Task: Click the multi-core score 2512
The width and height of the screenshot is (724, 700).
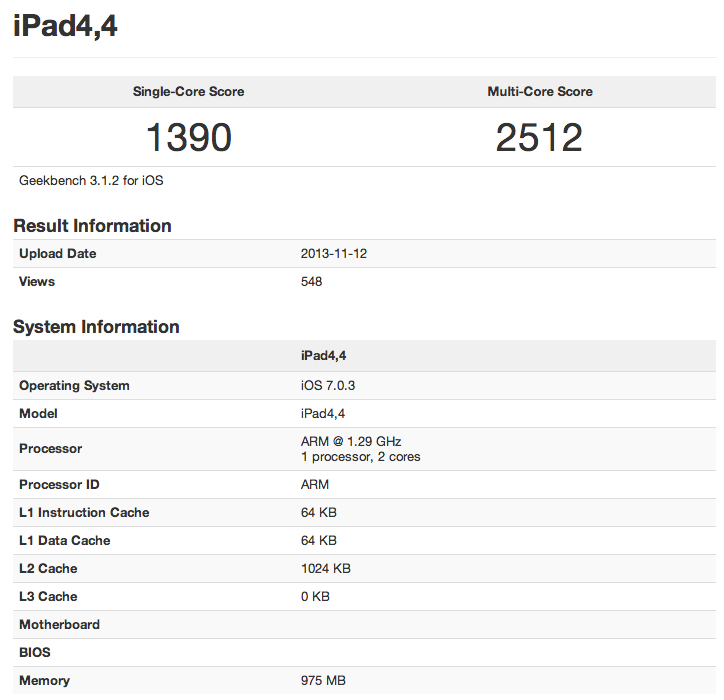Action: pyautogui.click(x=539, y=137)
